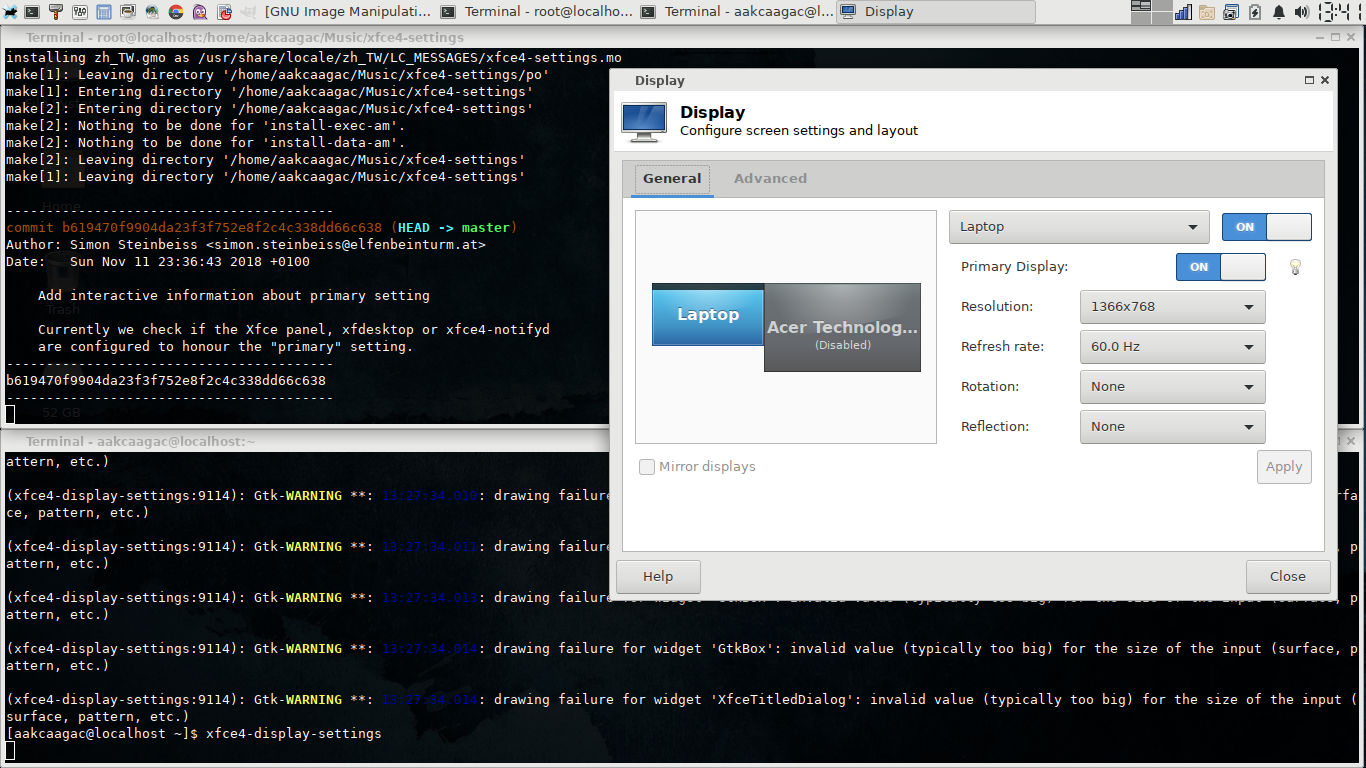Check the Mirror displays checkbox

[x=647, y=467]
